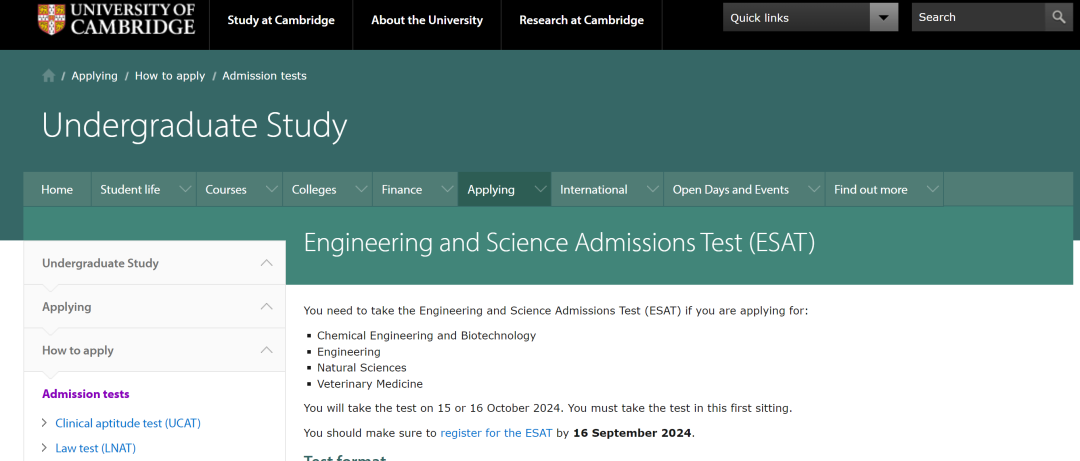Open the About the University menu
1080x461 pixels.
[427, 20]
